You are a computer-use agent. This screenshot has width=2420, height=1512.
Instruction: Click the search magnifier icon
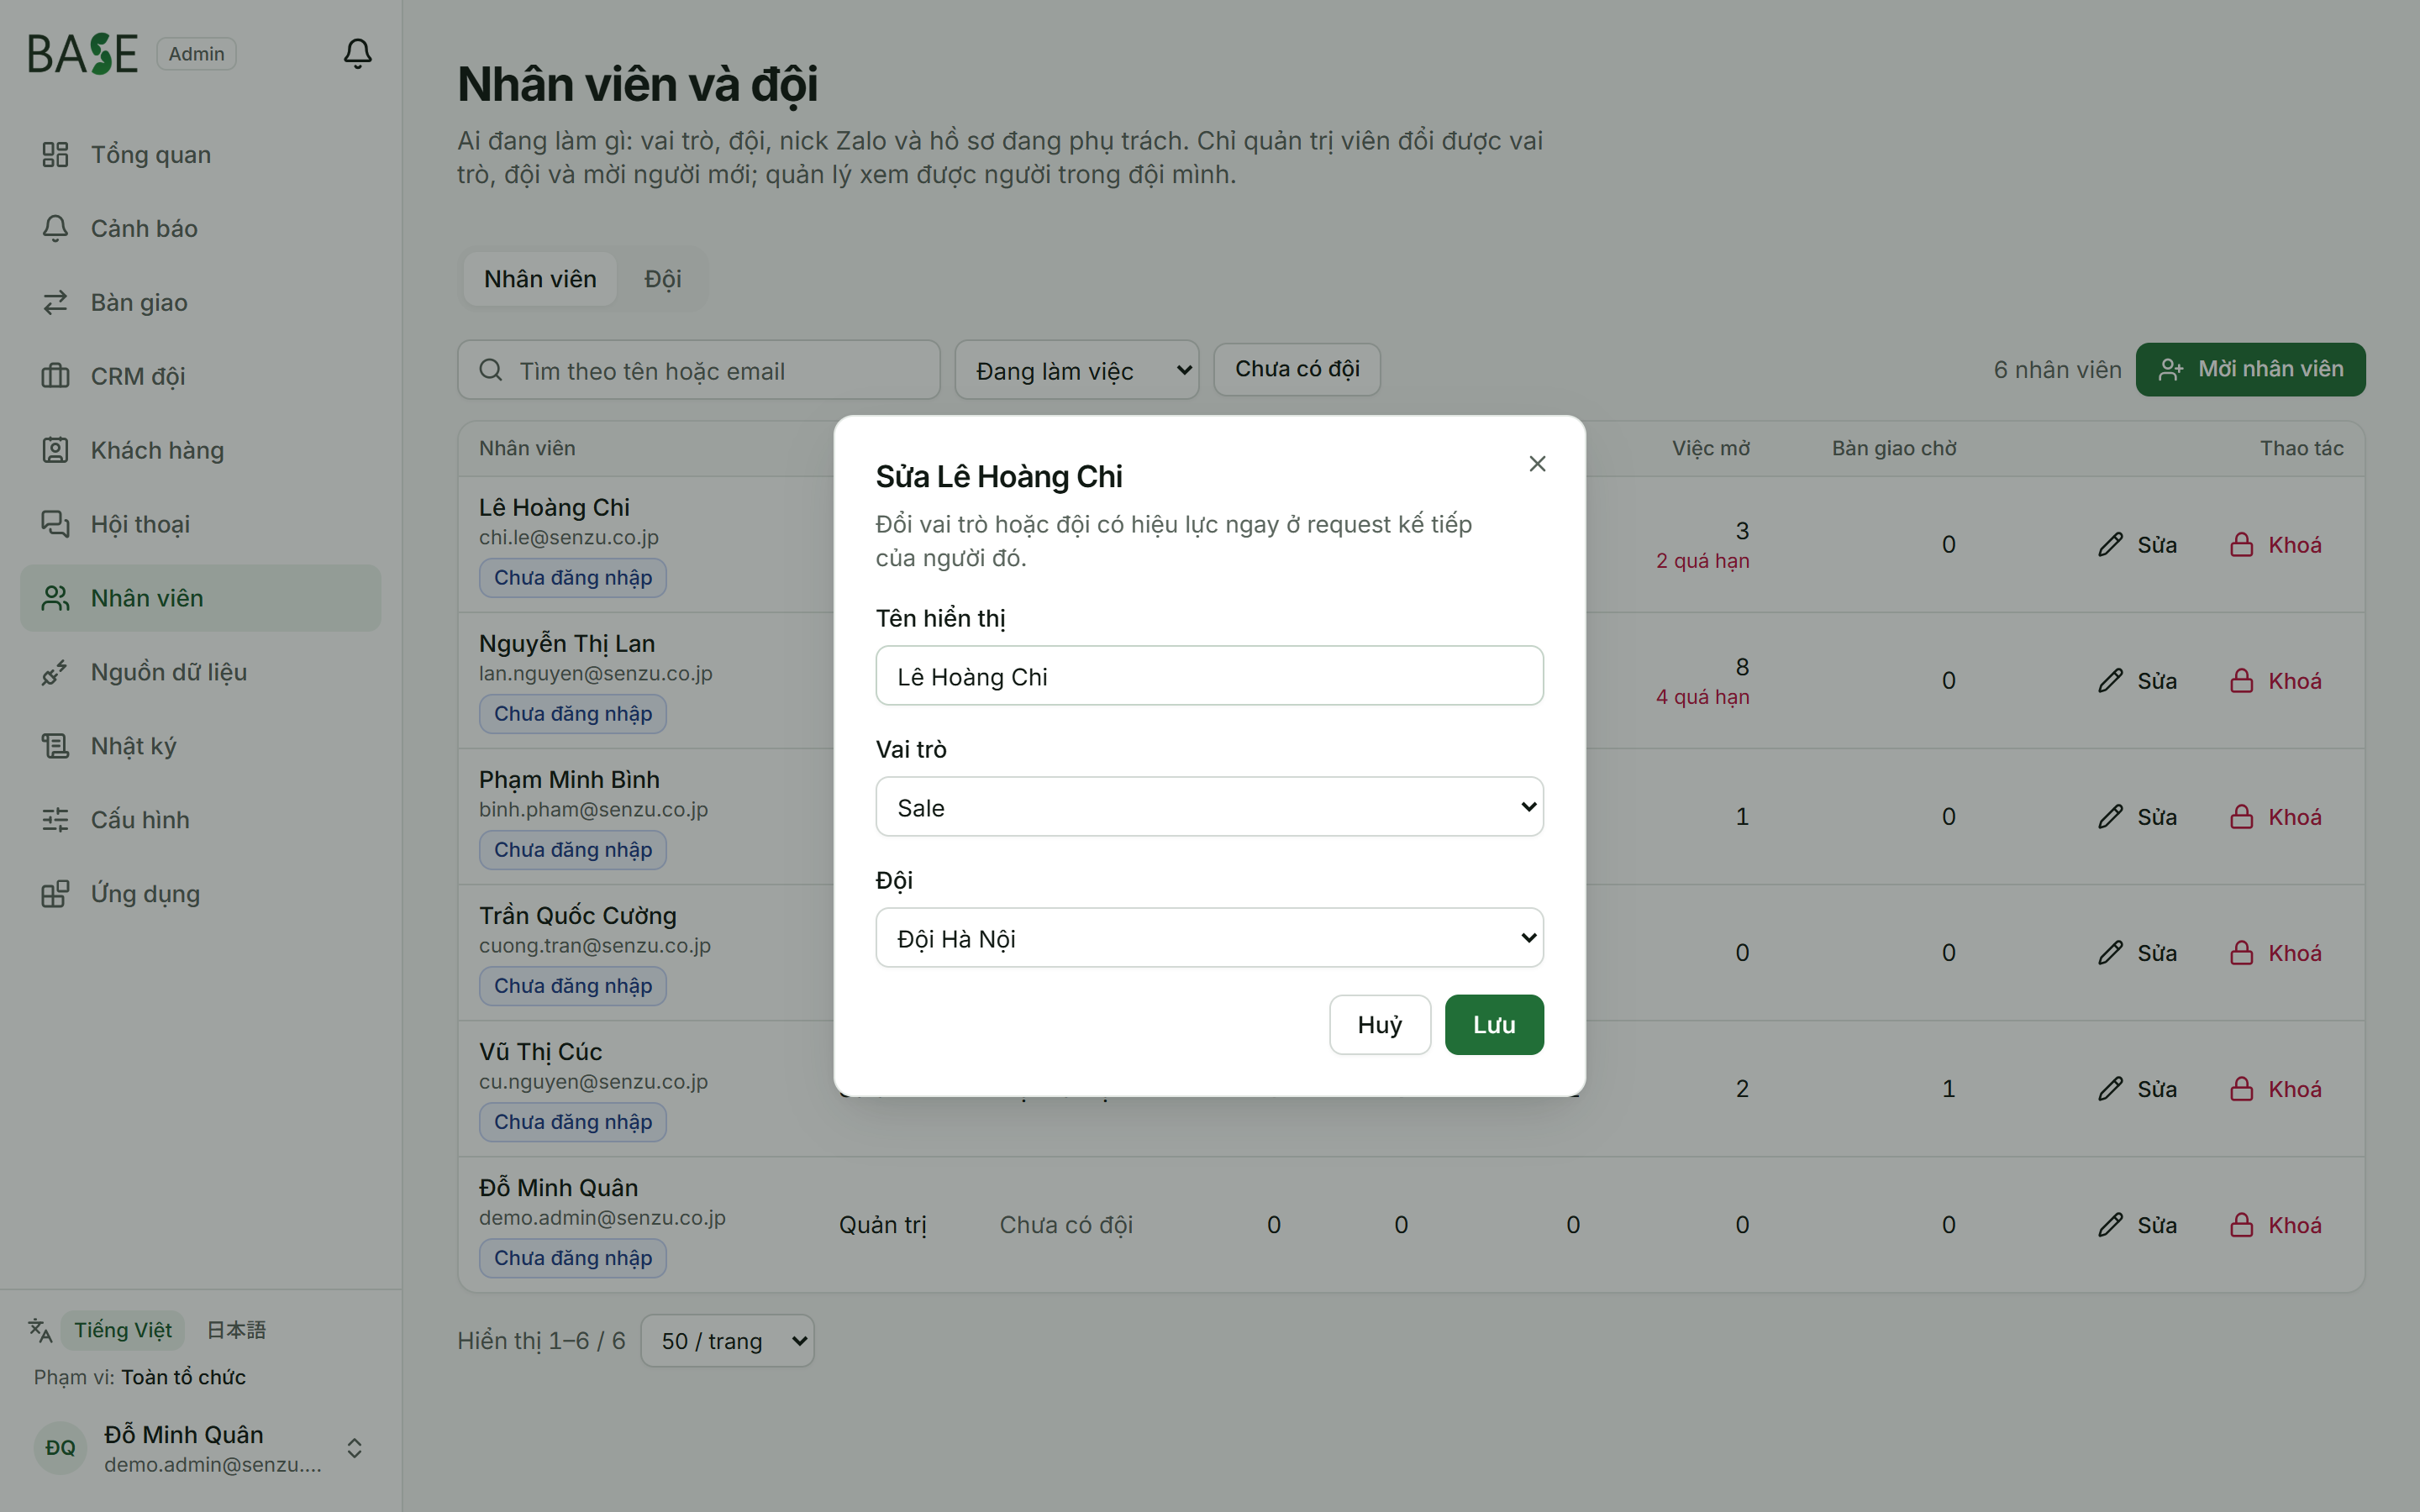(x=491, y=370)
